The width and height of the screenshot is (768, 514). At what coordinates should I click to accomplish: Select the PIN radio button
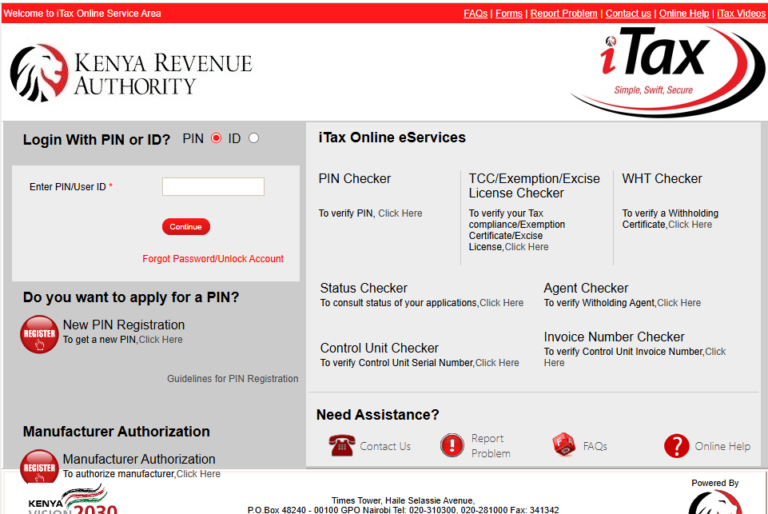click(216, 138)
